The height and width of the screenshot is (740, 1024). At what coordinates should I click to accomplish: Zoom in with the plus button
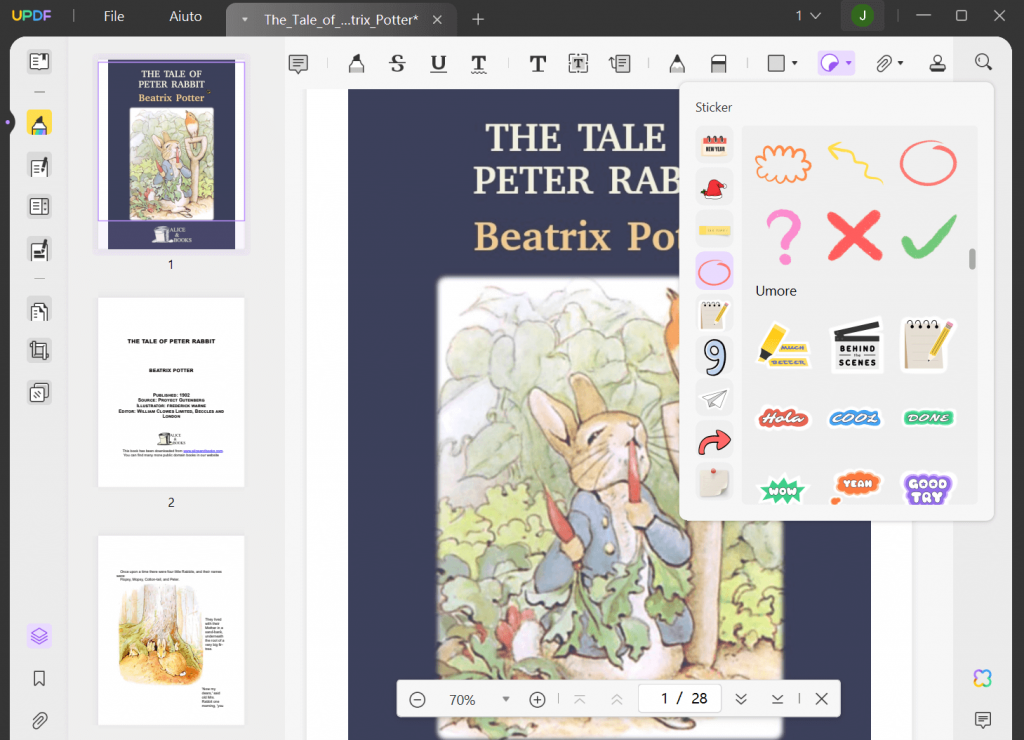click(x=537, y=700)
